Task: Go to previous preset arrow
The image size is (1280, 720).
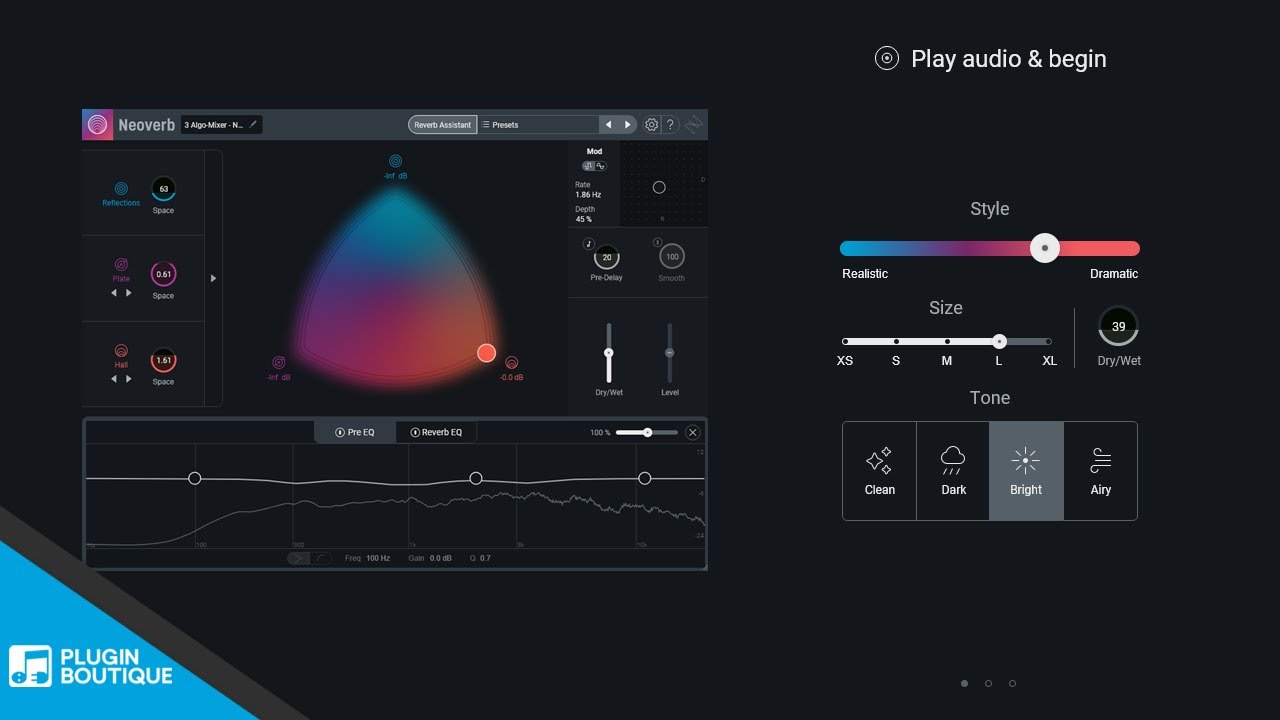Action: point(608,125)
